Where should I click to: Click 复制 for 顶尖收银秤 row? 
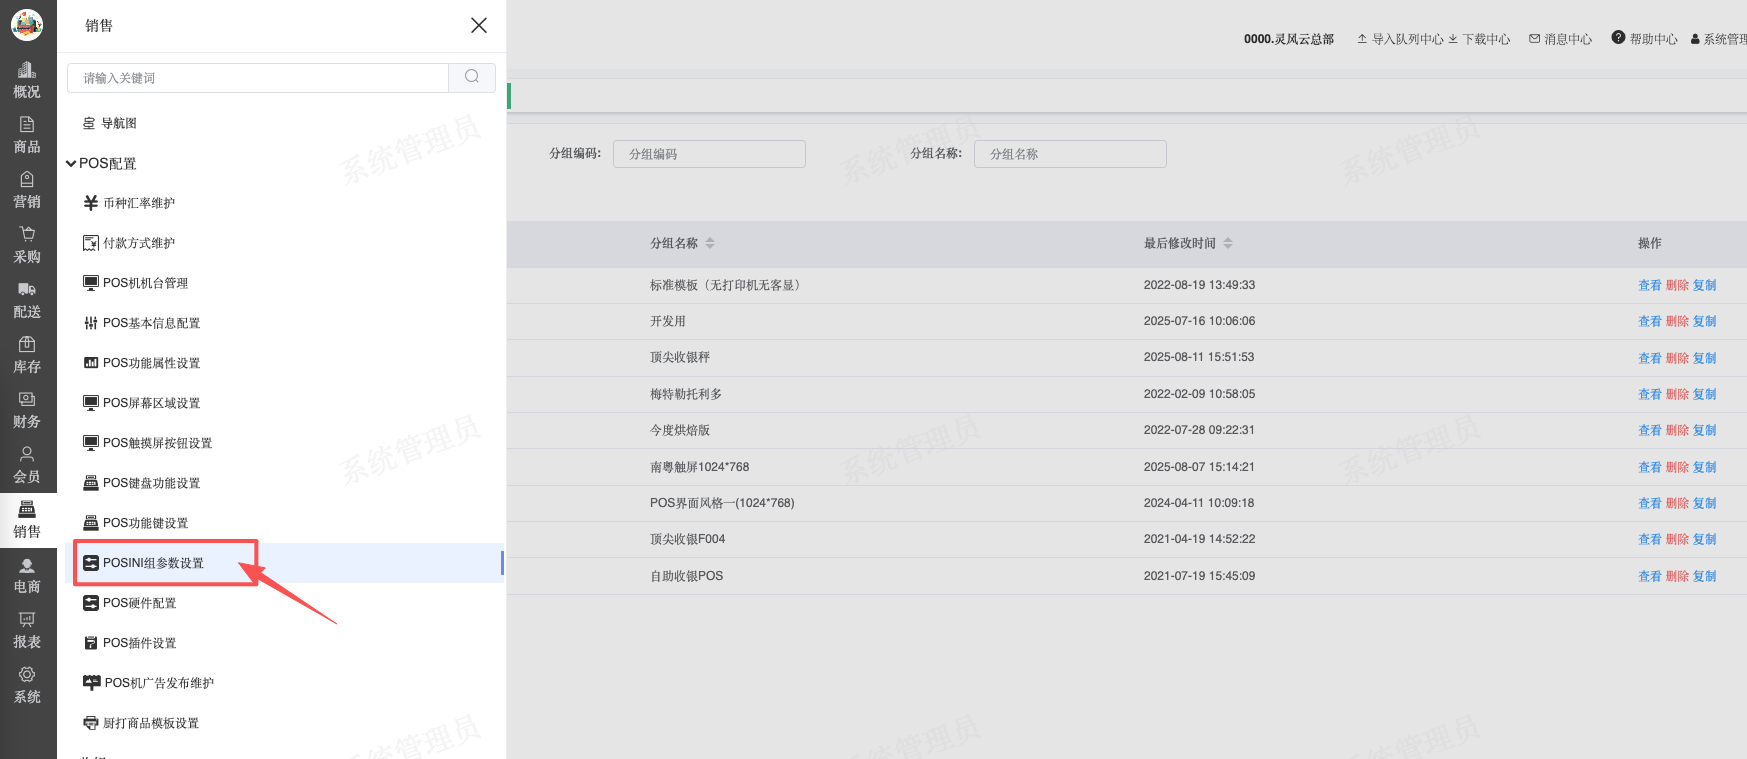pyautogui.click(x=1705, y=358)
